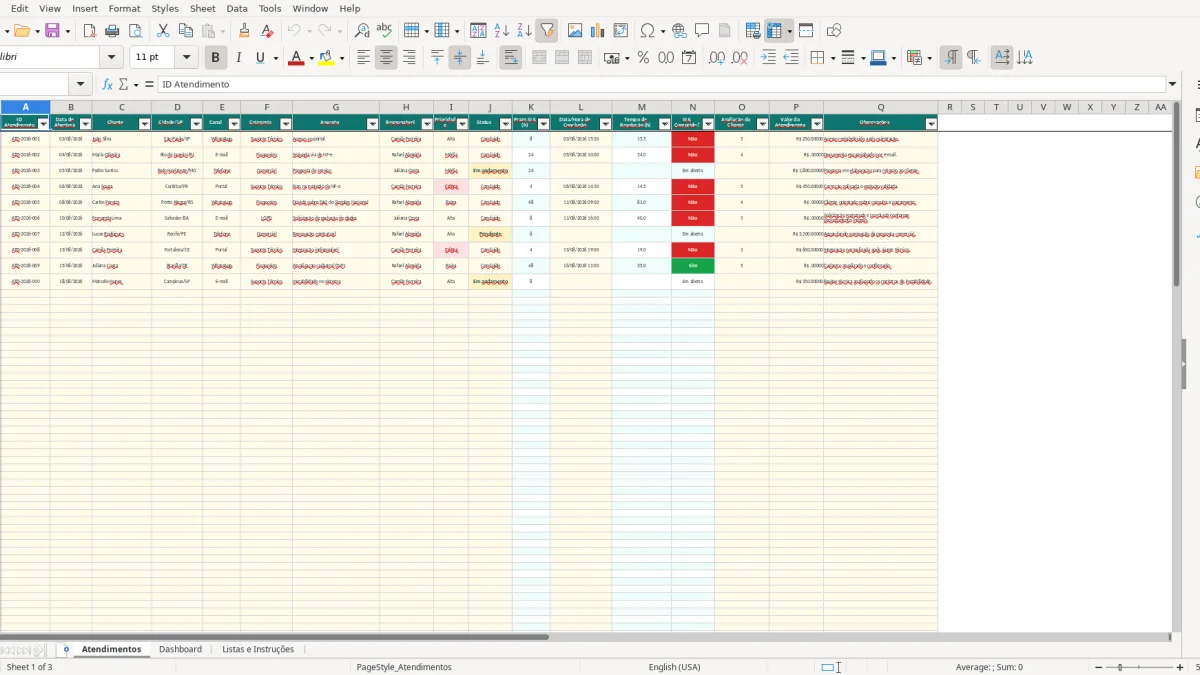The height and width of the screenshot is (675, 1200).
Task: Open the Data menu
Action: (237, 8)
